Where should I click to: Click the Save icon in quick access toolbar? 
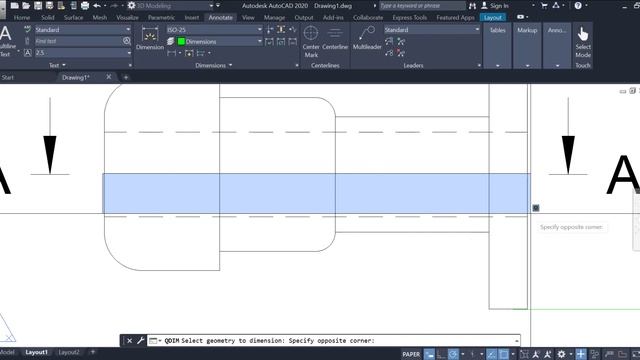click(x=38, y=6)
